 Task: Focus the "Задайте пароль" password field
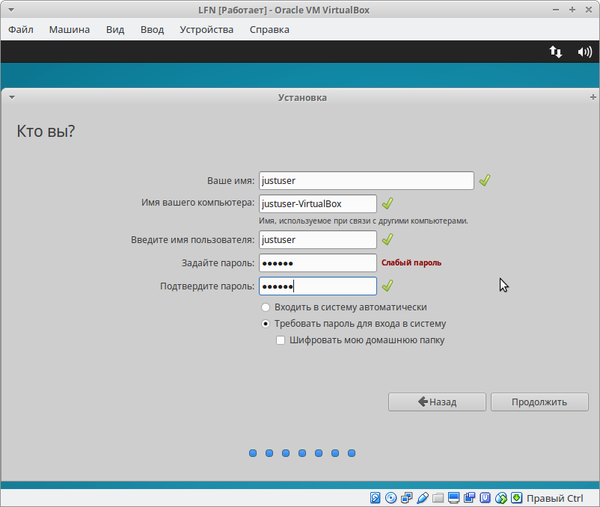point(317,263)
